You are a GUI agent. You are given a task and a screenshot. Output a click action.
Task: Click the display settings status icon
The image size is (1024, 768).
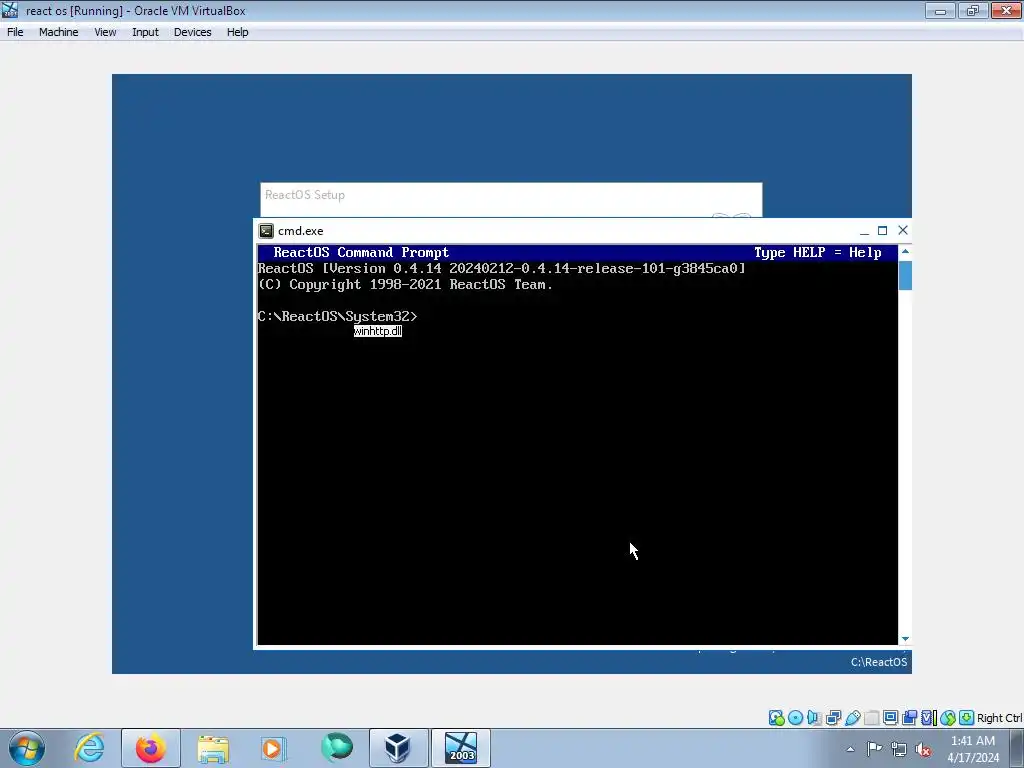890,718
